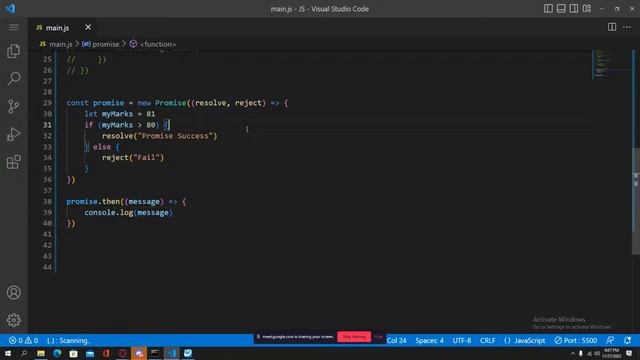This screenshot has width=640, height=360.
Task: Toggle the primary side bar layout icon
Action: click(548, 9)
